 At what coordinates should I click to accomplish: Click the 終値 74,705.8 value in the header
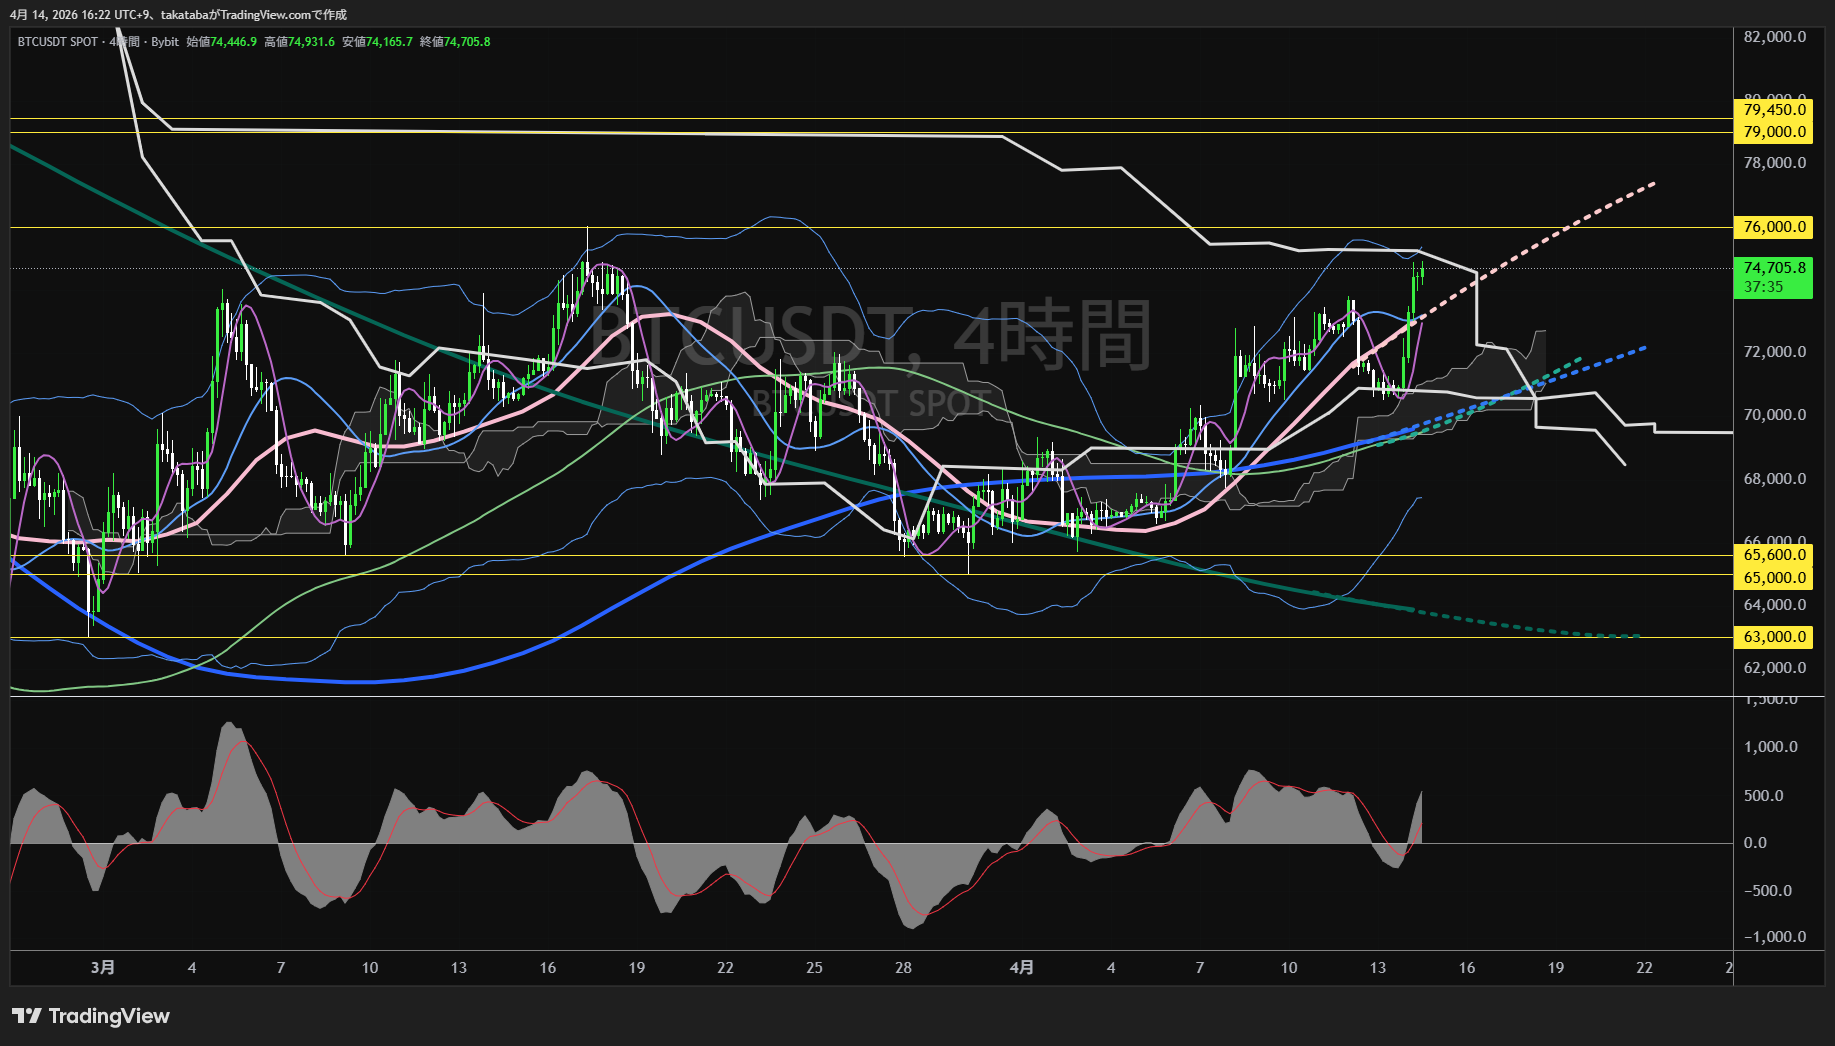(455, 42)
